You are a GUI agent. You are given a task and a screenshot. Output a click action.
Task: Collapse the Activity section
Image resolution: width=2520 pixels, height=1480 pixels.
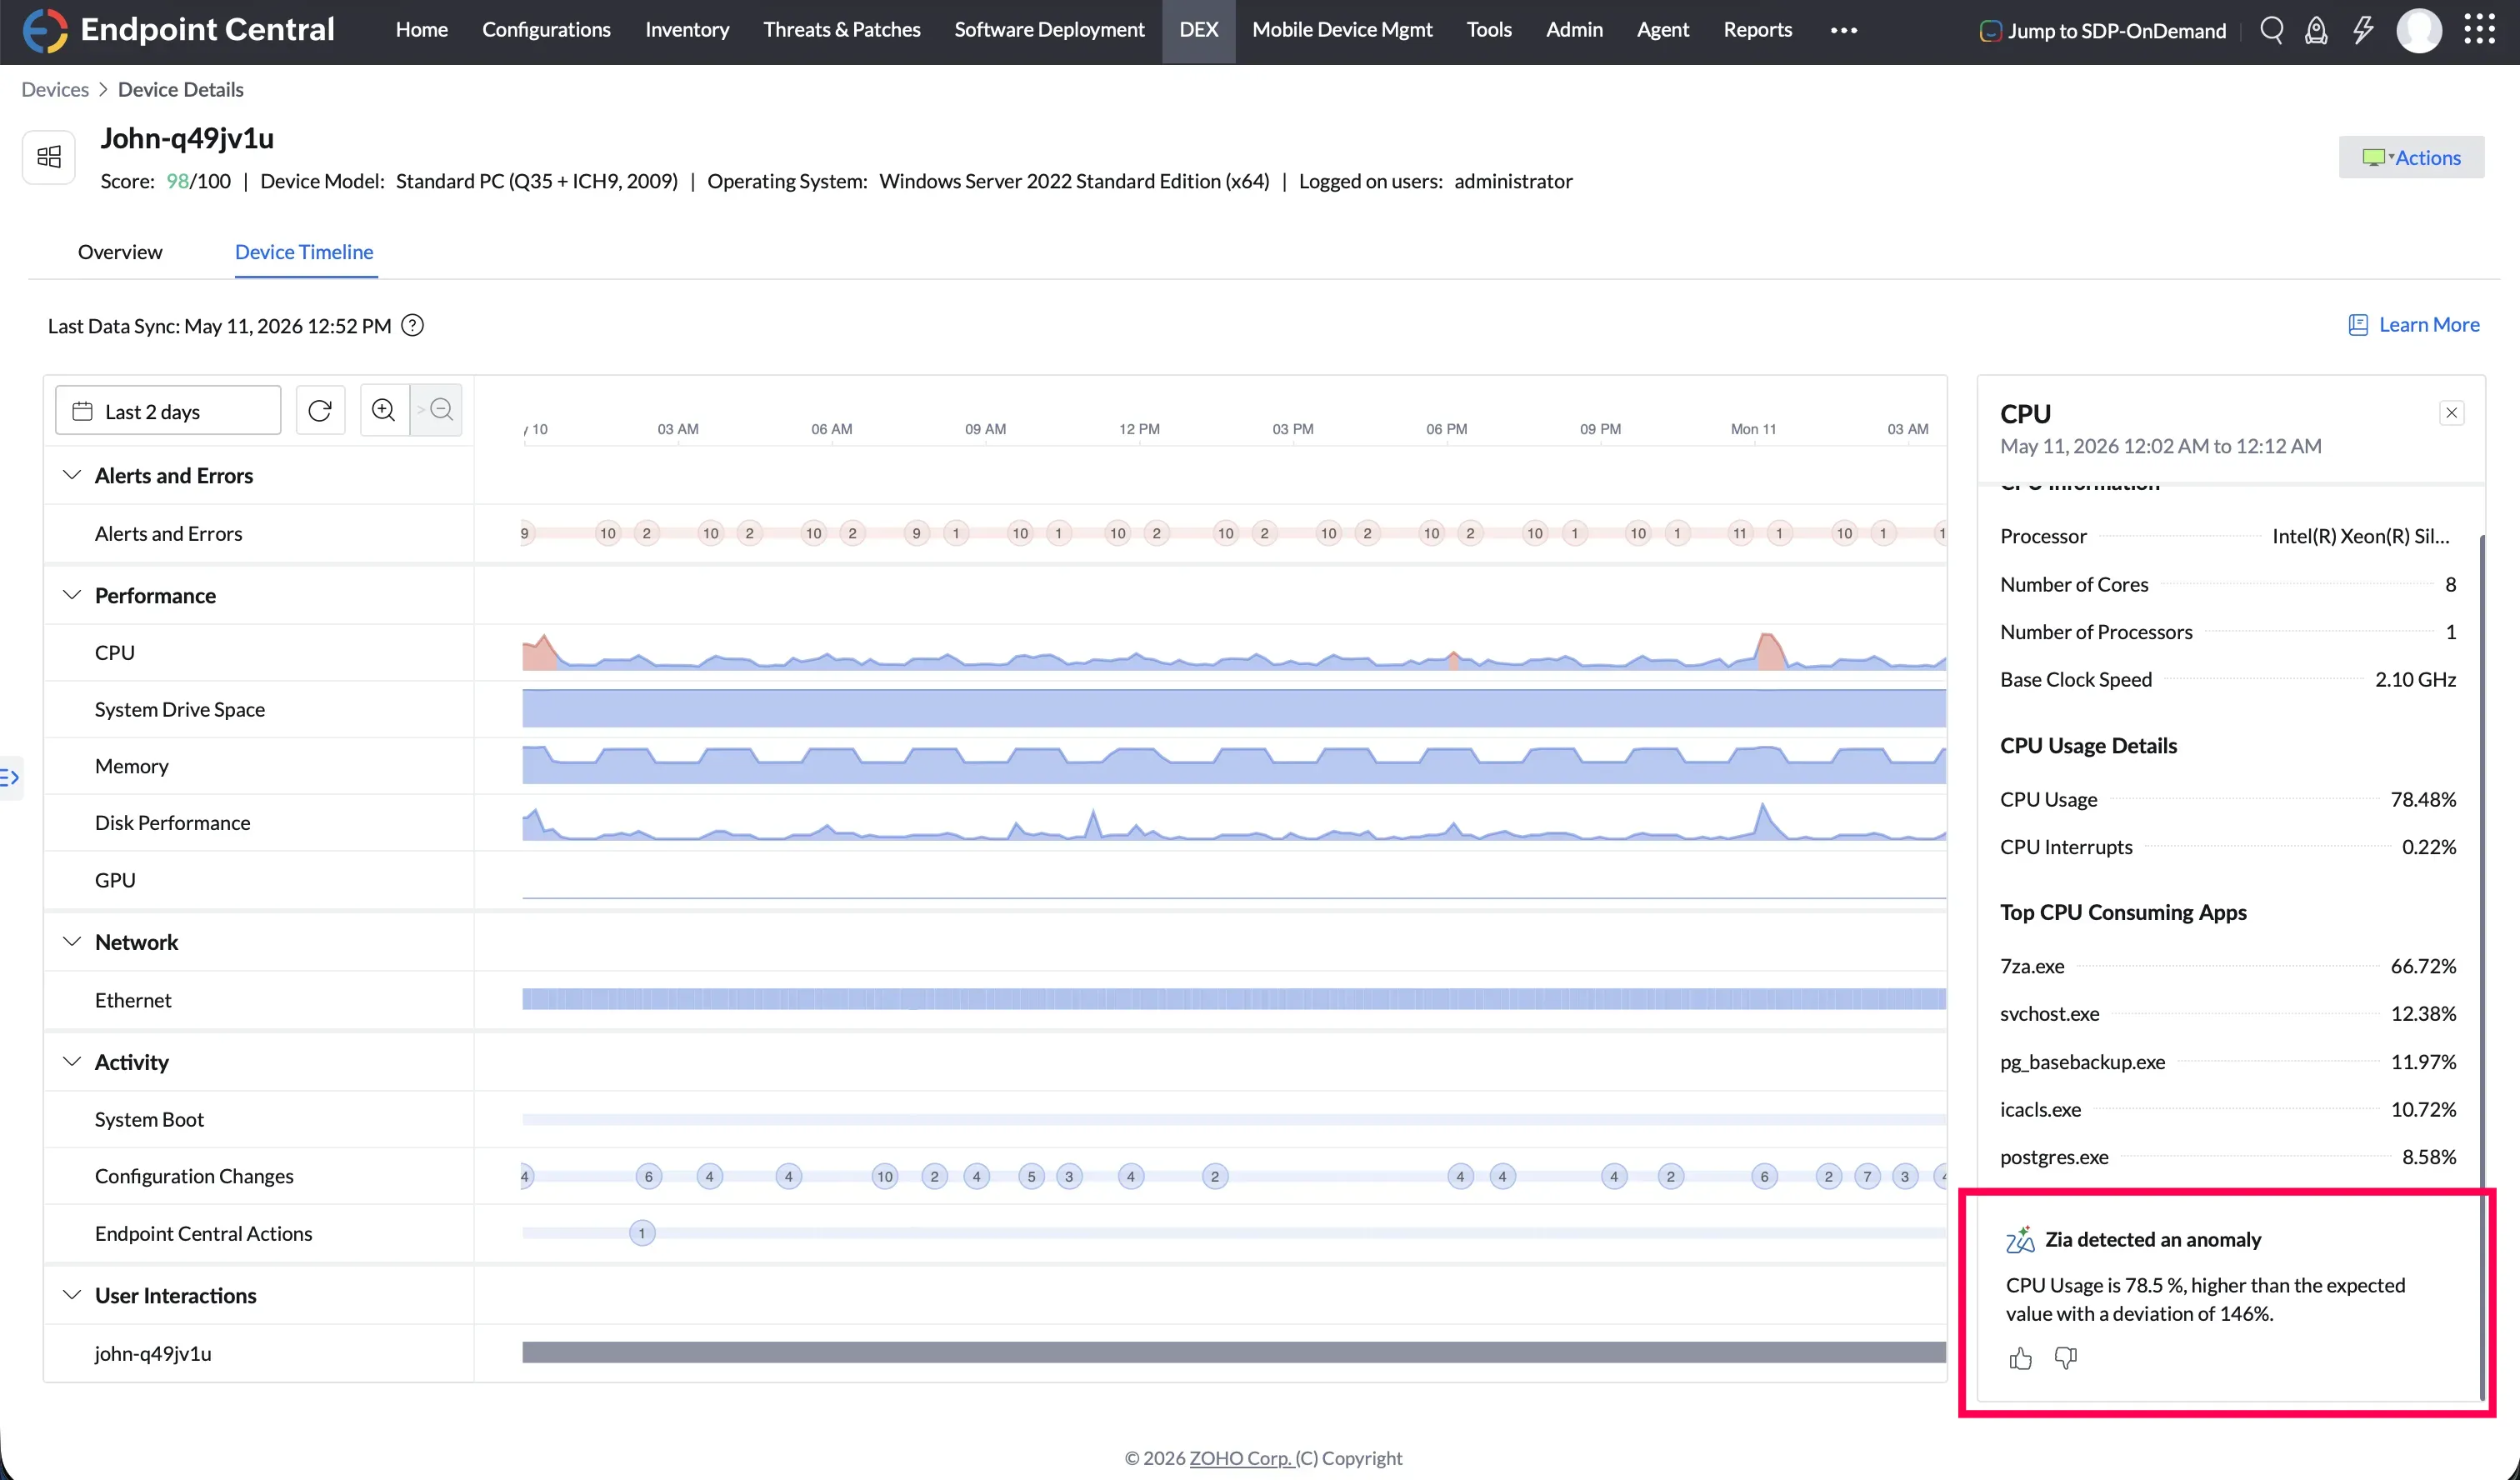click(71, 1062)
